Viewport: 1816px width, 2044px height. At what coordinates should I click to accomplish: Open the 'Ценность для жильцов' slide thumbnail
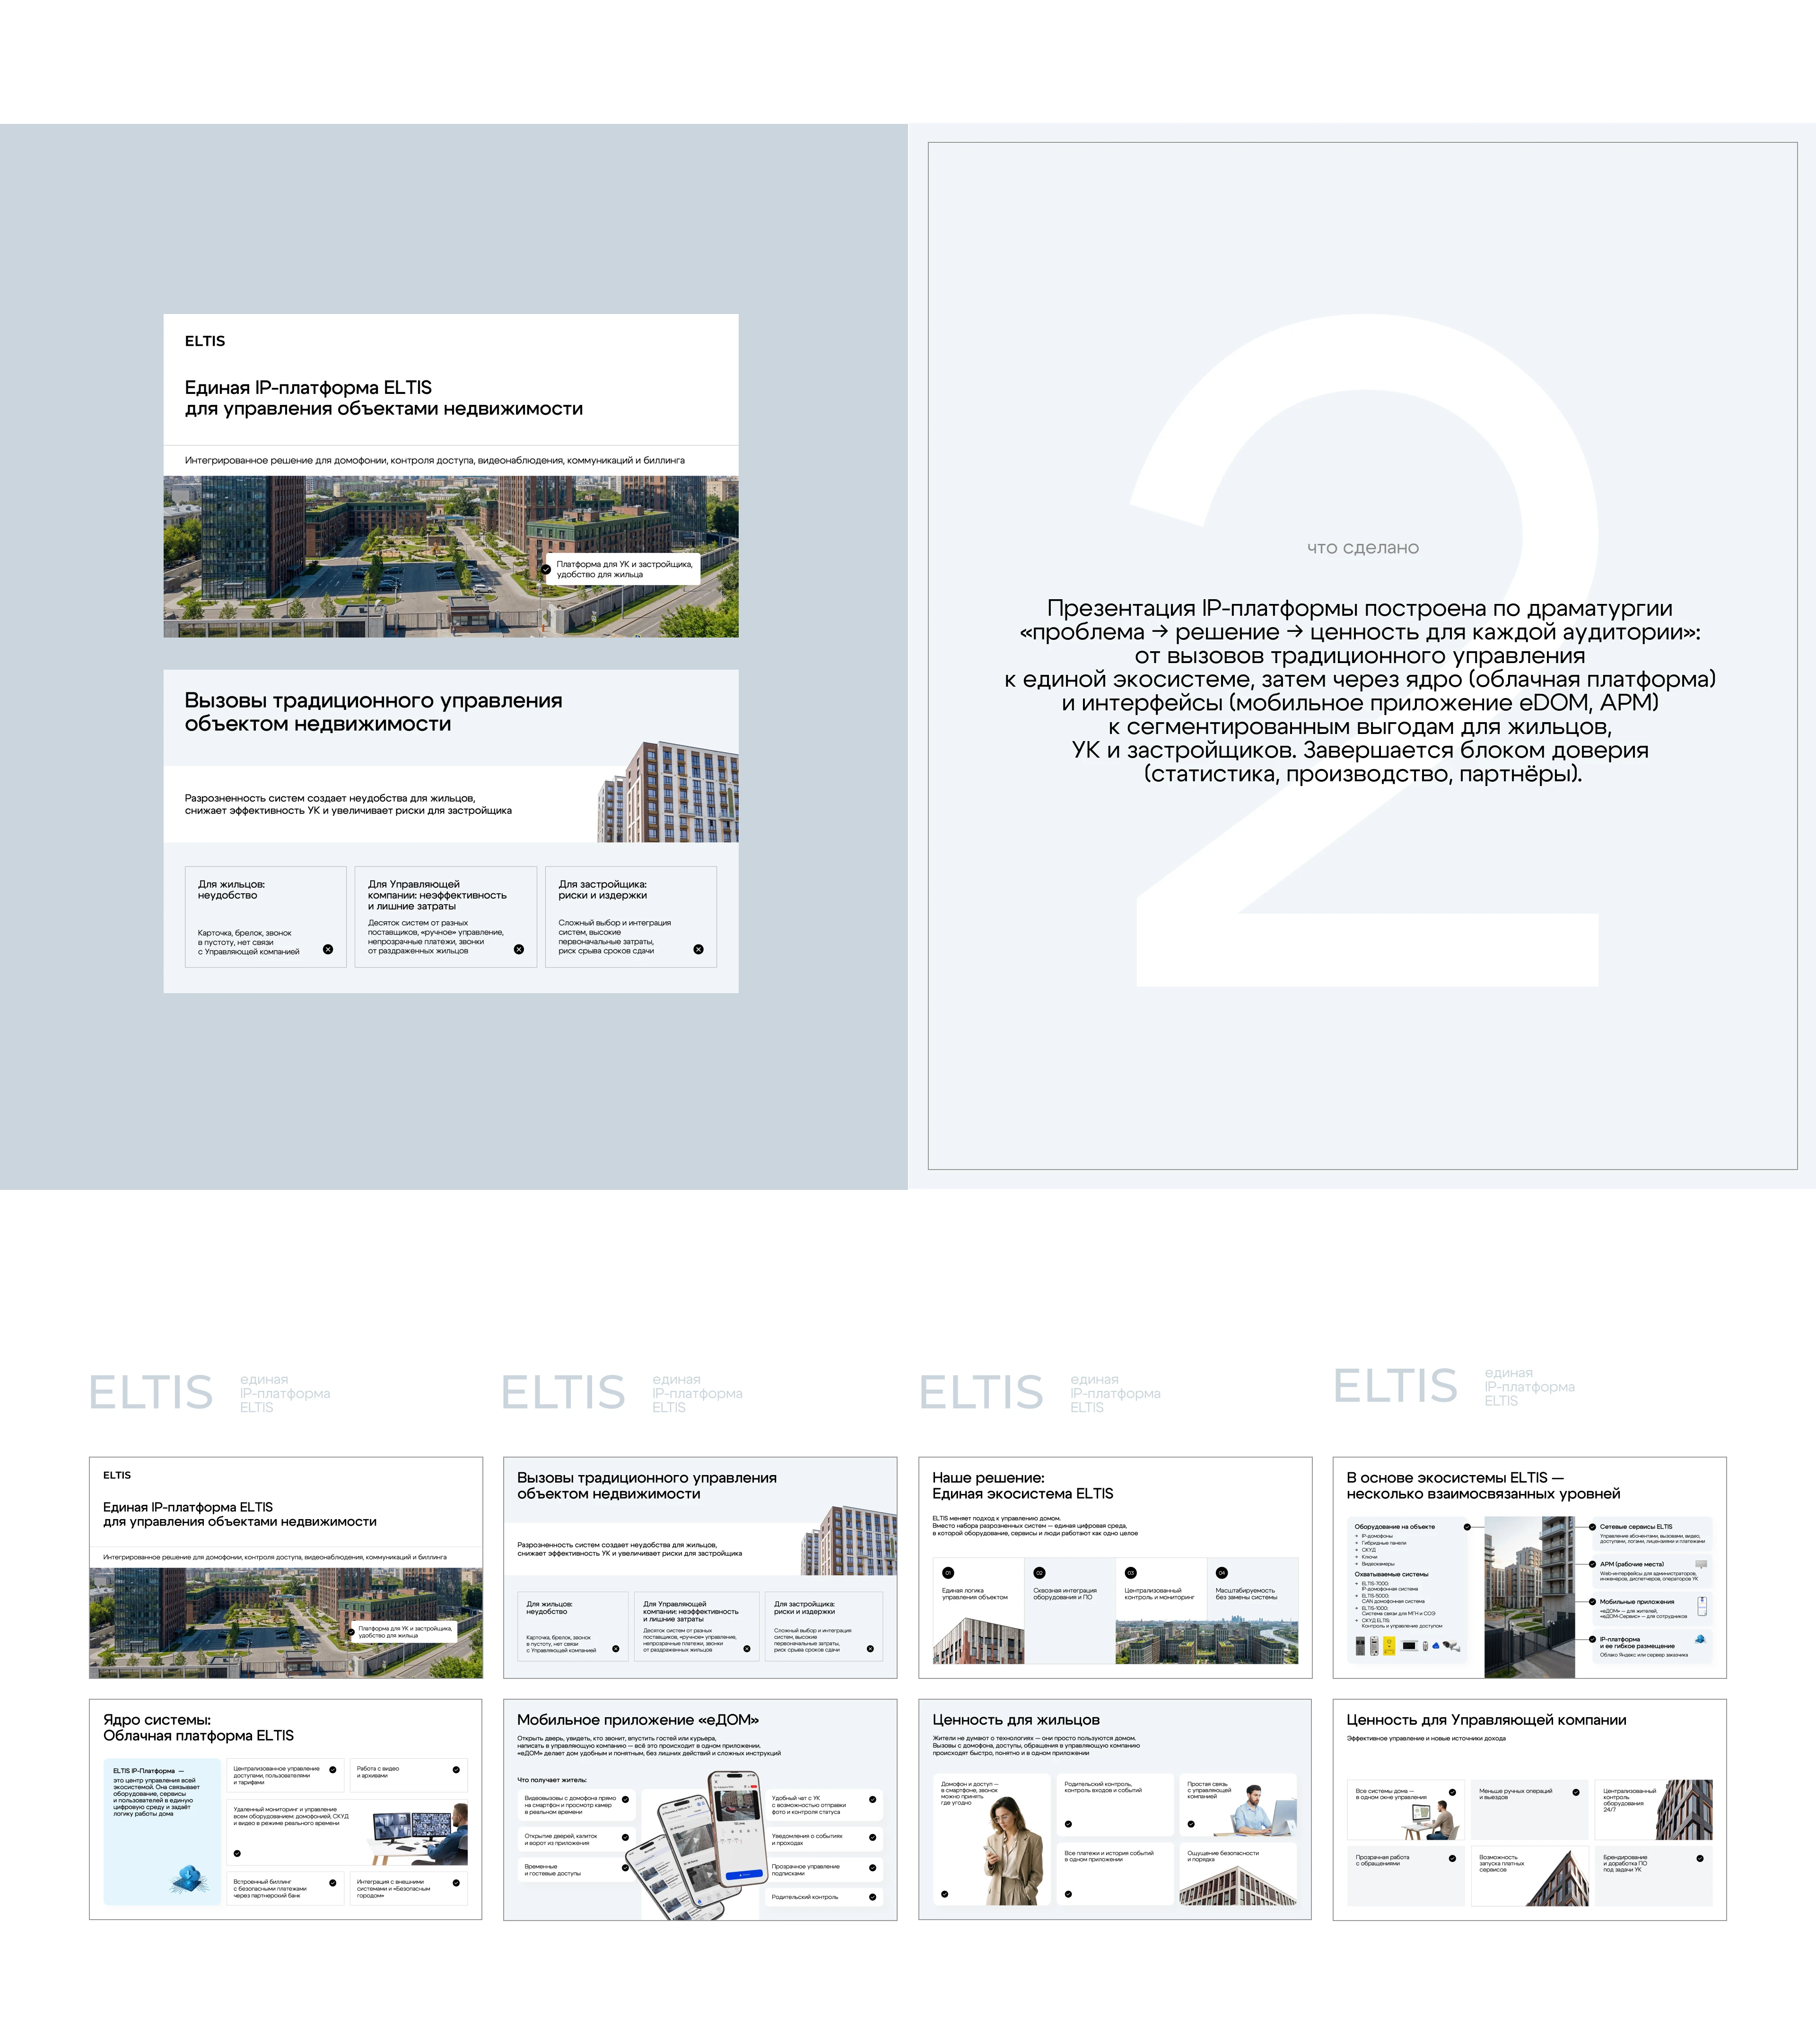pos(1115,1809)
